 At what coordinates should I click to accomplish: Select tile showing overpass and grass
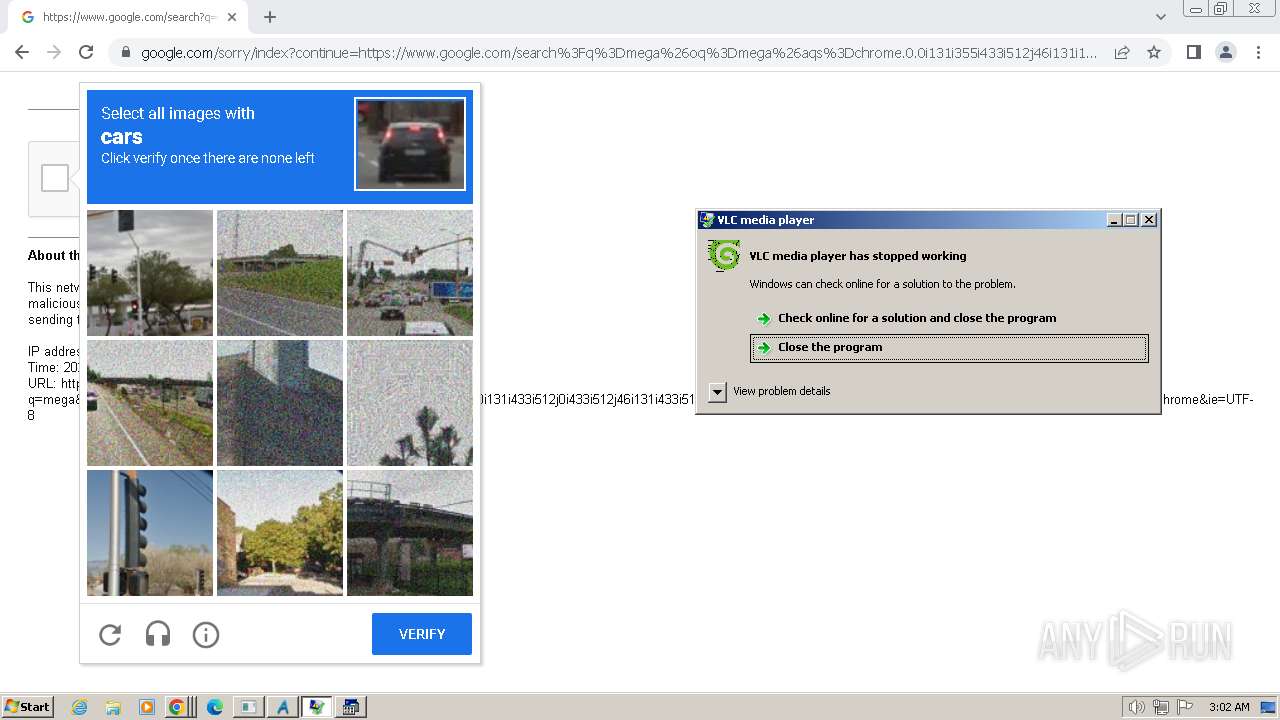pos(280,273)
